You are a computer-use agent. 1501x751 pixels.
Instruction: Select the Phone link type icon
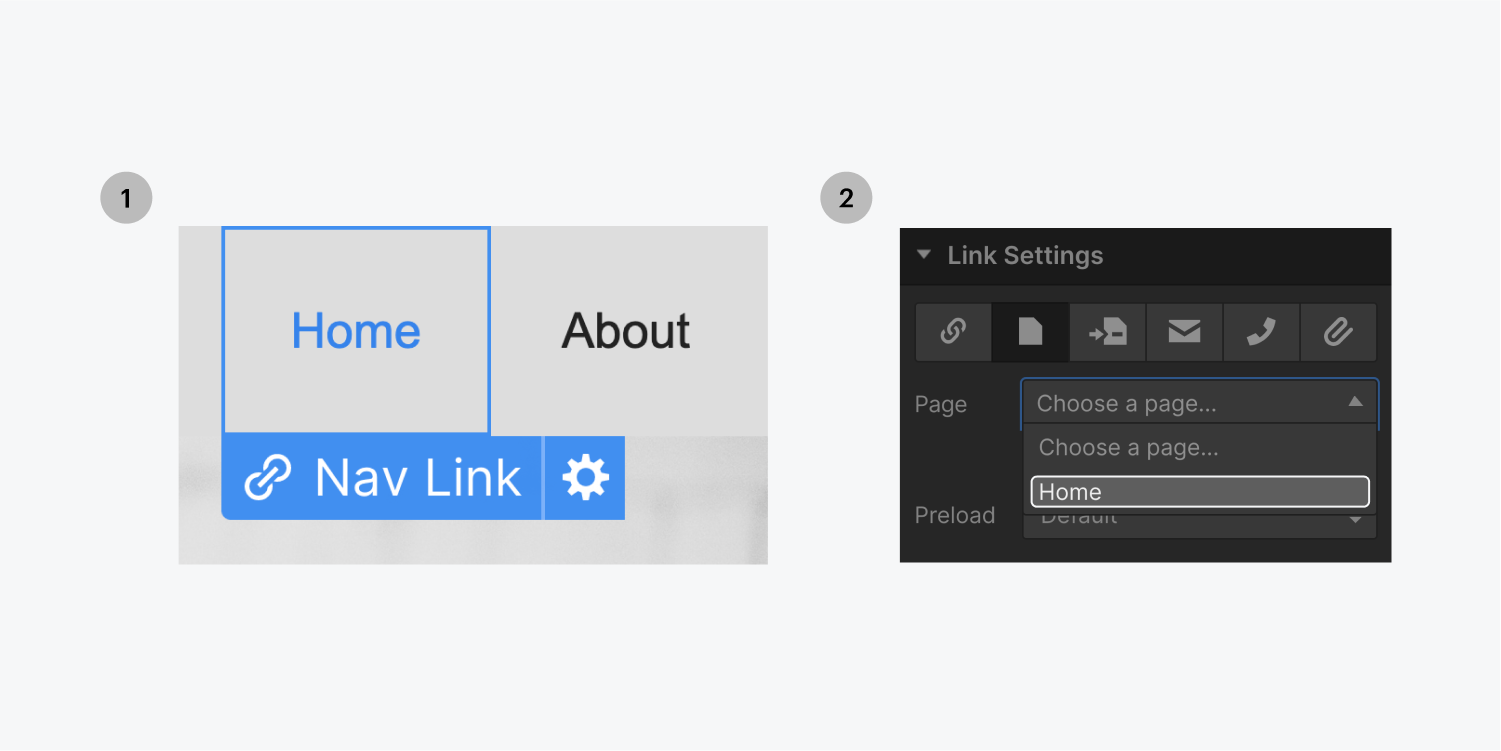pyautogui.click(x=1261, y=332)
